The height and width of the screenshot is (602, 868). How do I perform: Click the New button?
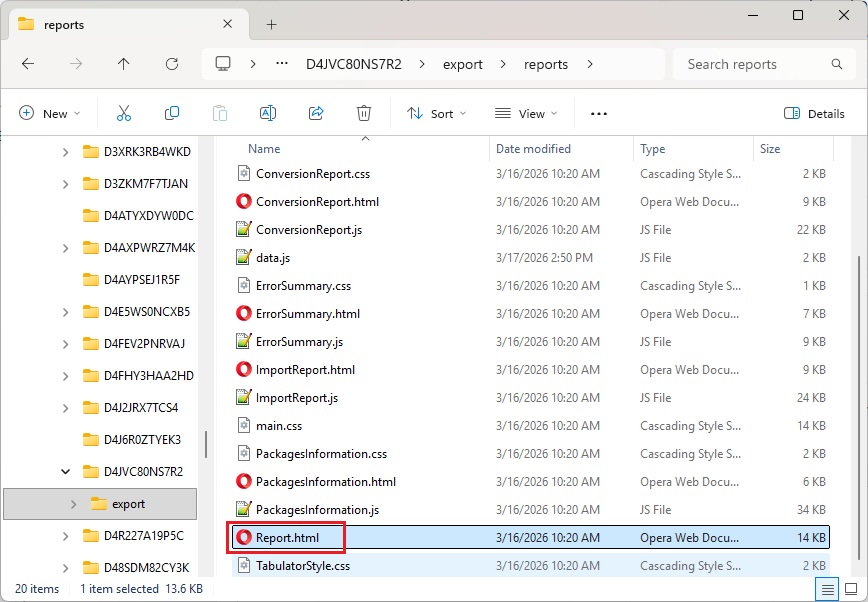(x=49, y=114)
